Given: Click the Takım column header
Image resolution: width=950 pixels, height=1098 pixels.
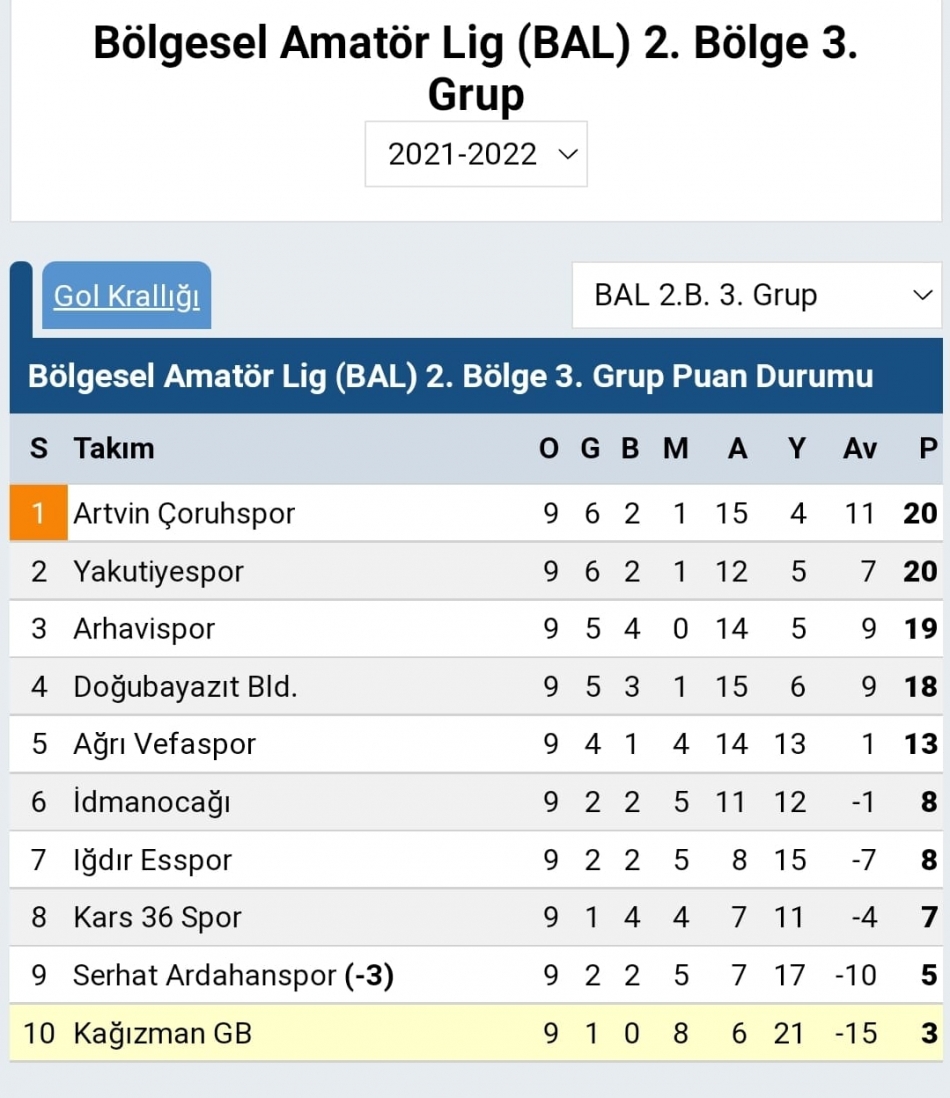Looking at the screenshot, I should click(113, 448).
